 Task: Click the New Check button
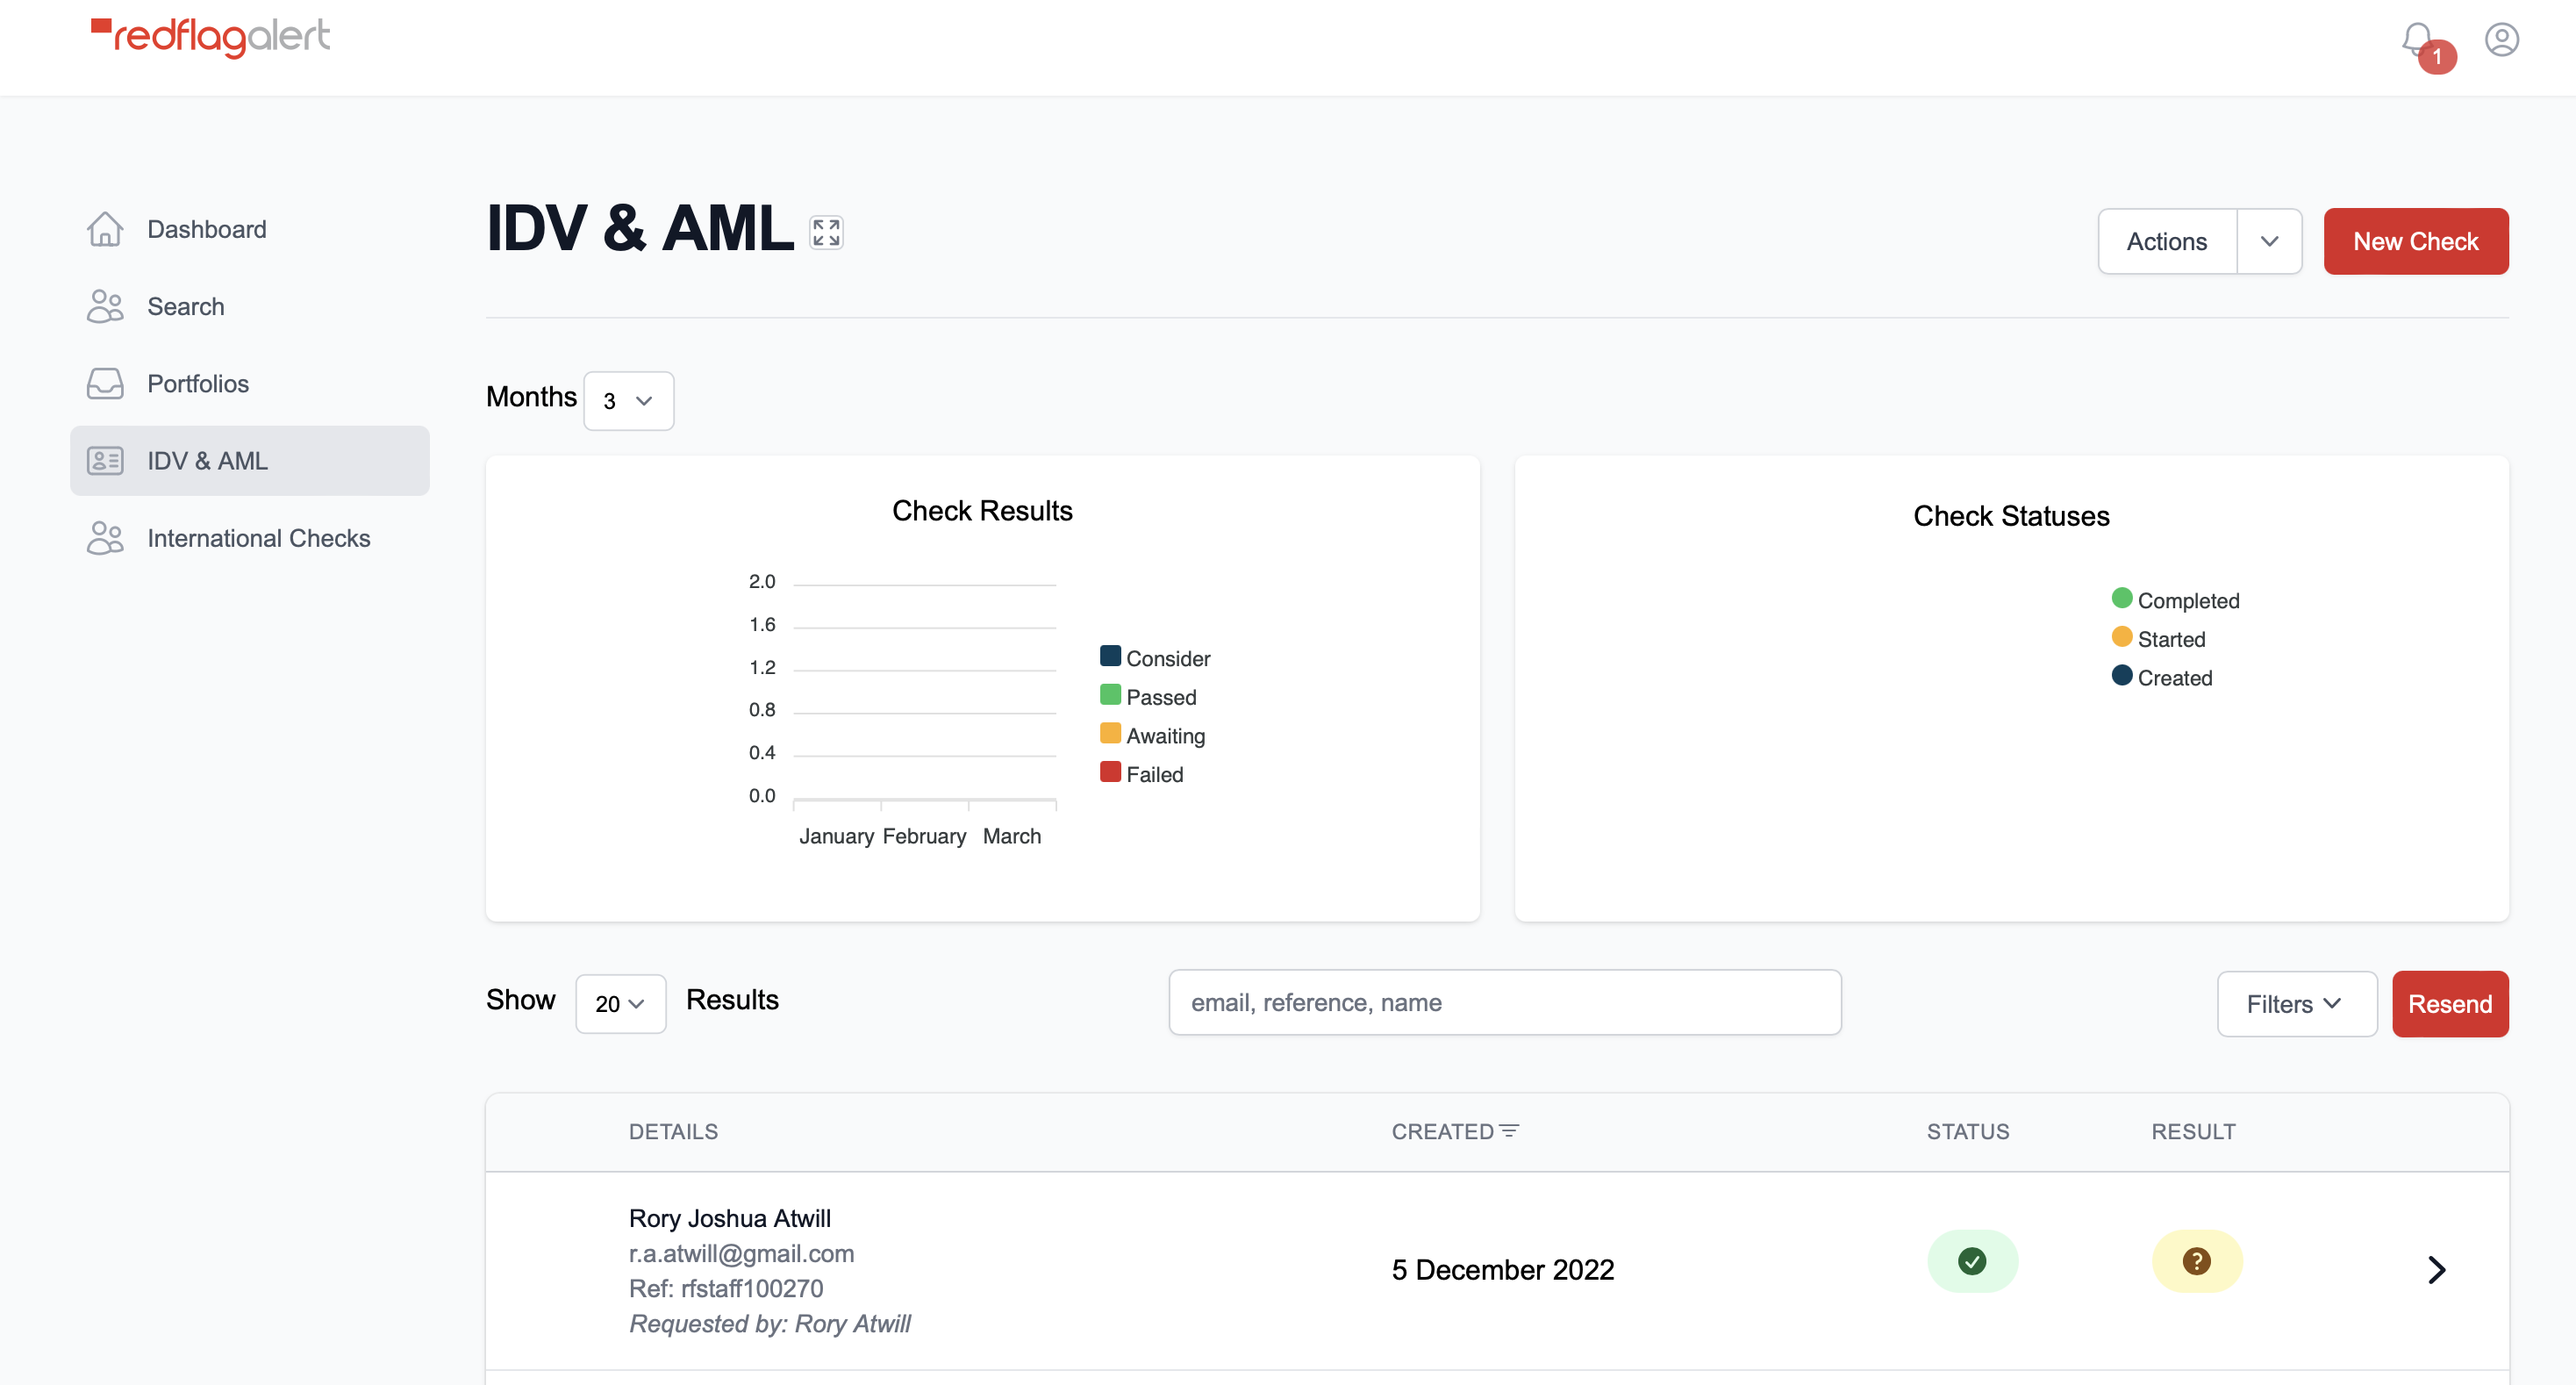[2415, 241]
